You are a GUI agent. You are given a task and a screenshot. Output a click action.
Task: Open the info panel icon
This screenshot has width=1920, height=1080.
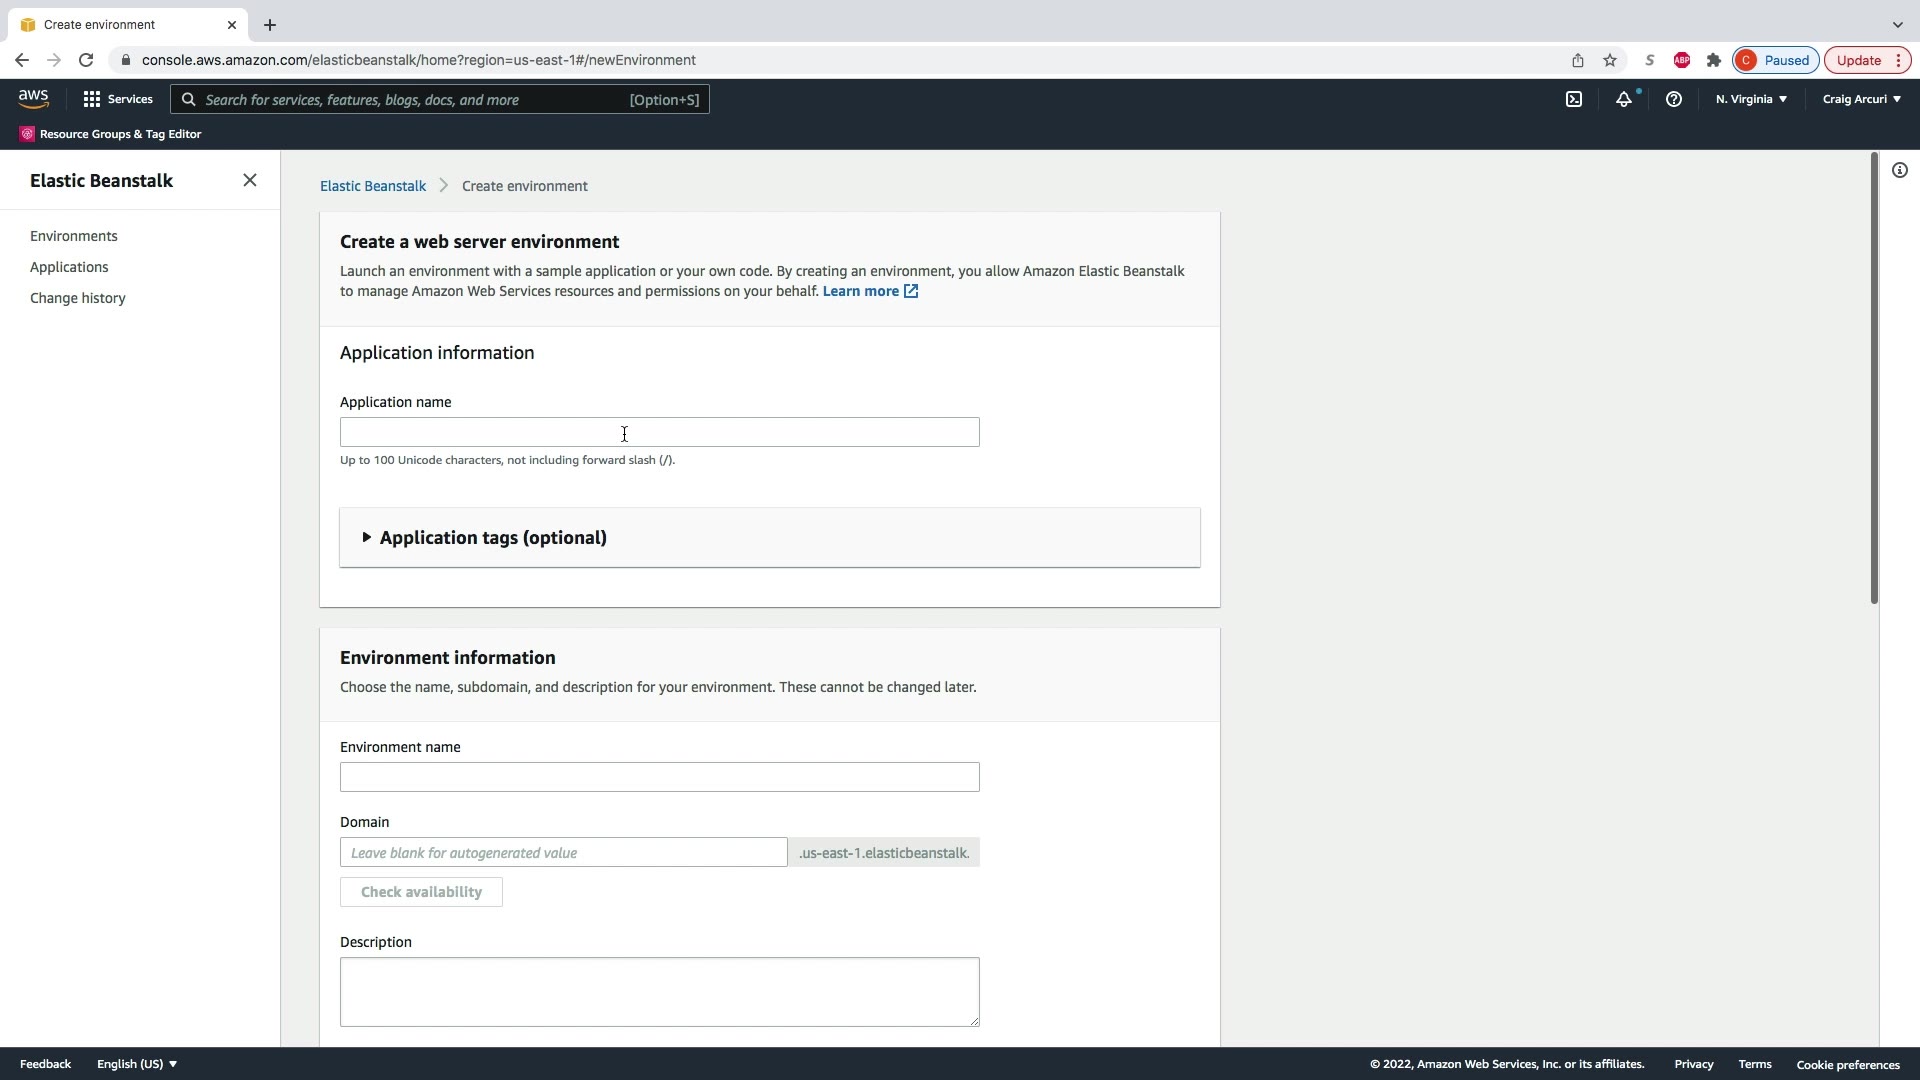(x=1899, y=170)
